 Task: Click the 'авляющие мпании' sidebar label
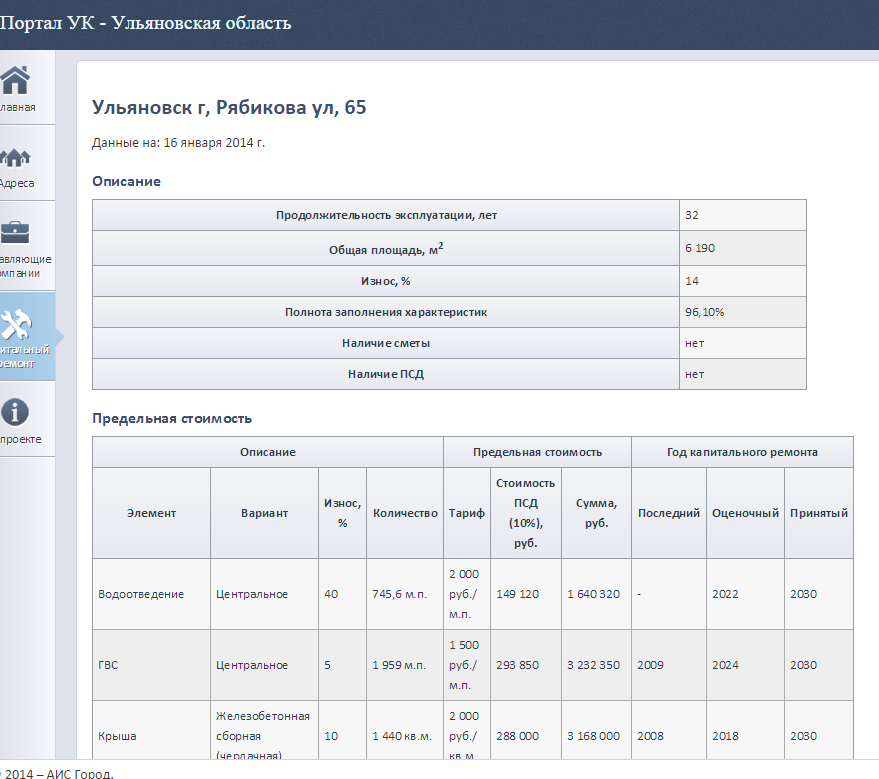click(26, 266)
